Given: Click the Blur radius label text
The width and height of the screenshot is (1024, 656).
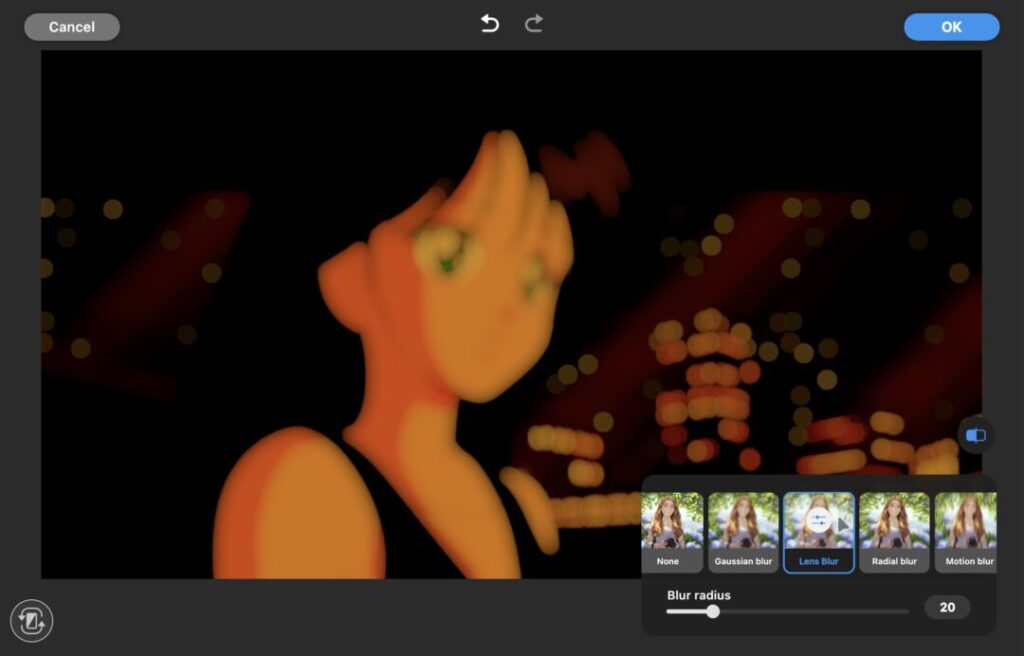Looking at the screenshot, I should click(x=698, y=595).
